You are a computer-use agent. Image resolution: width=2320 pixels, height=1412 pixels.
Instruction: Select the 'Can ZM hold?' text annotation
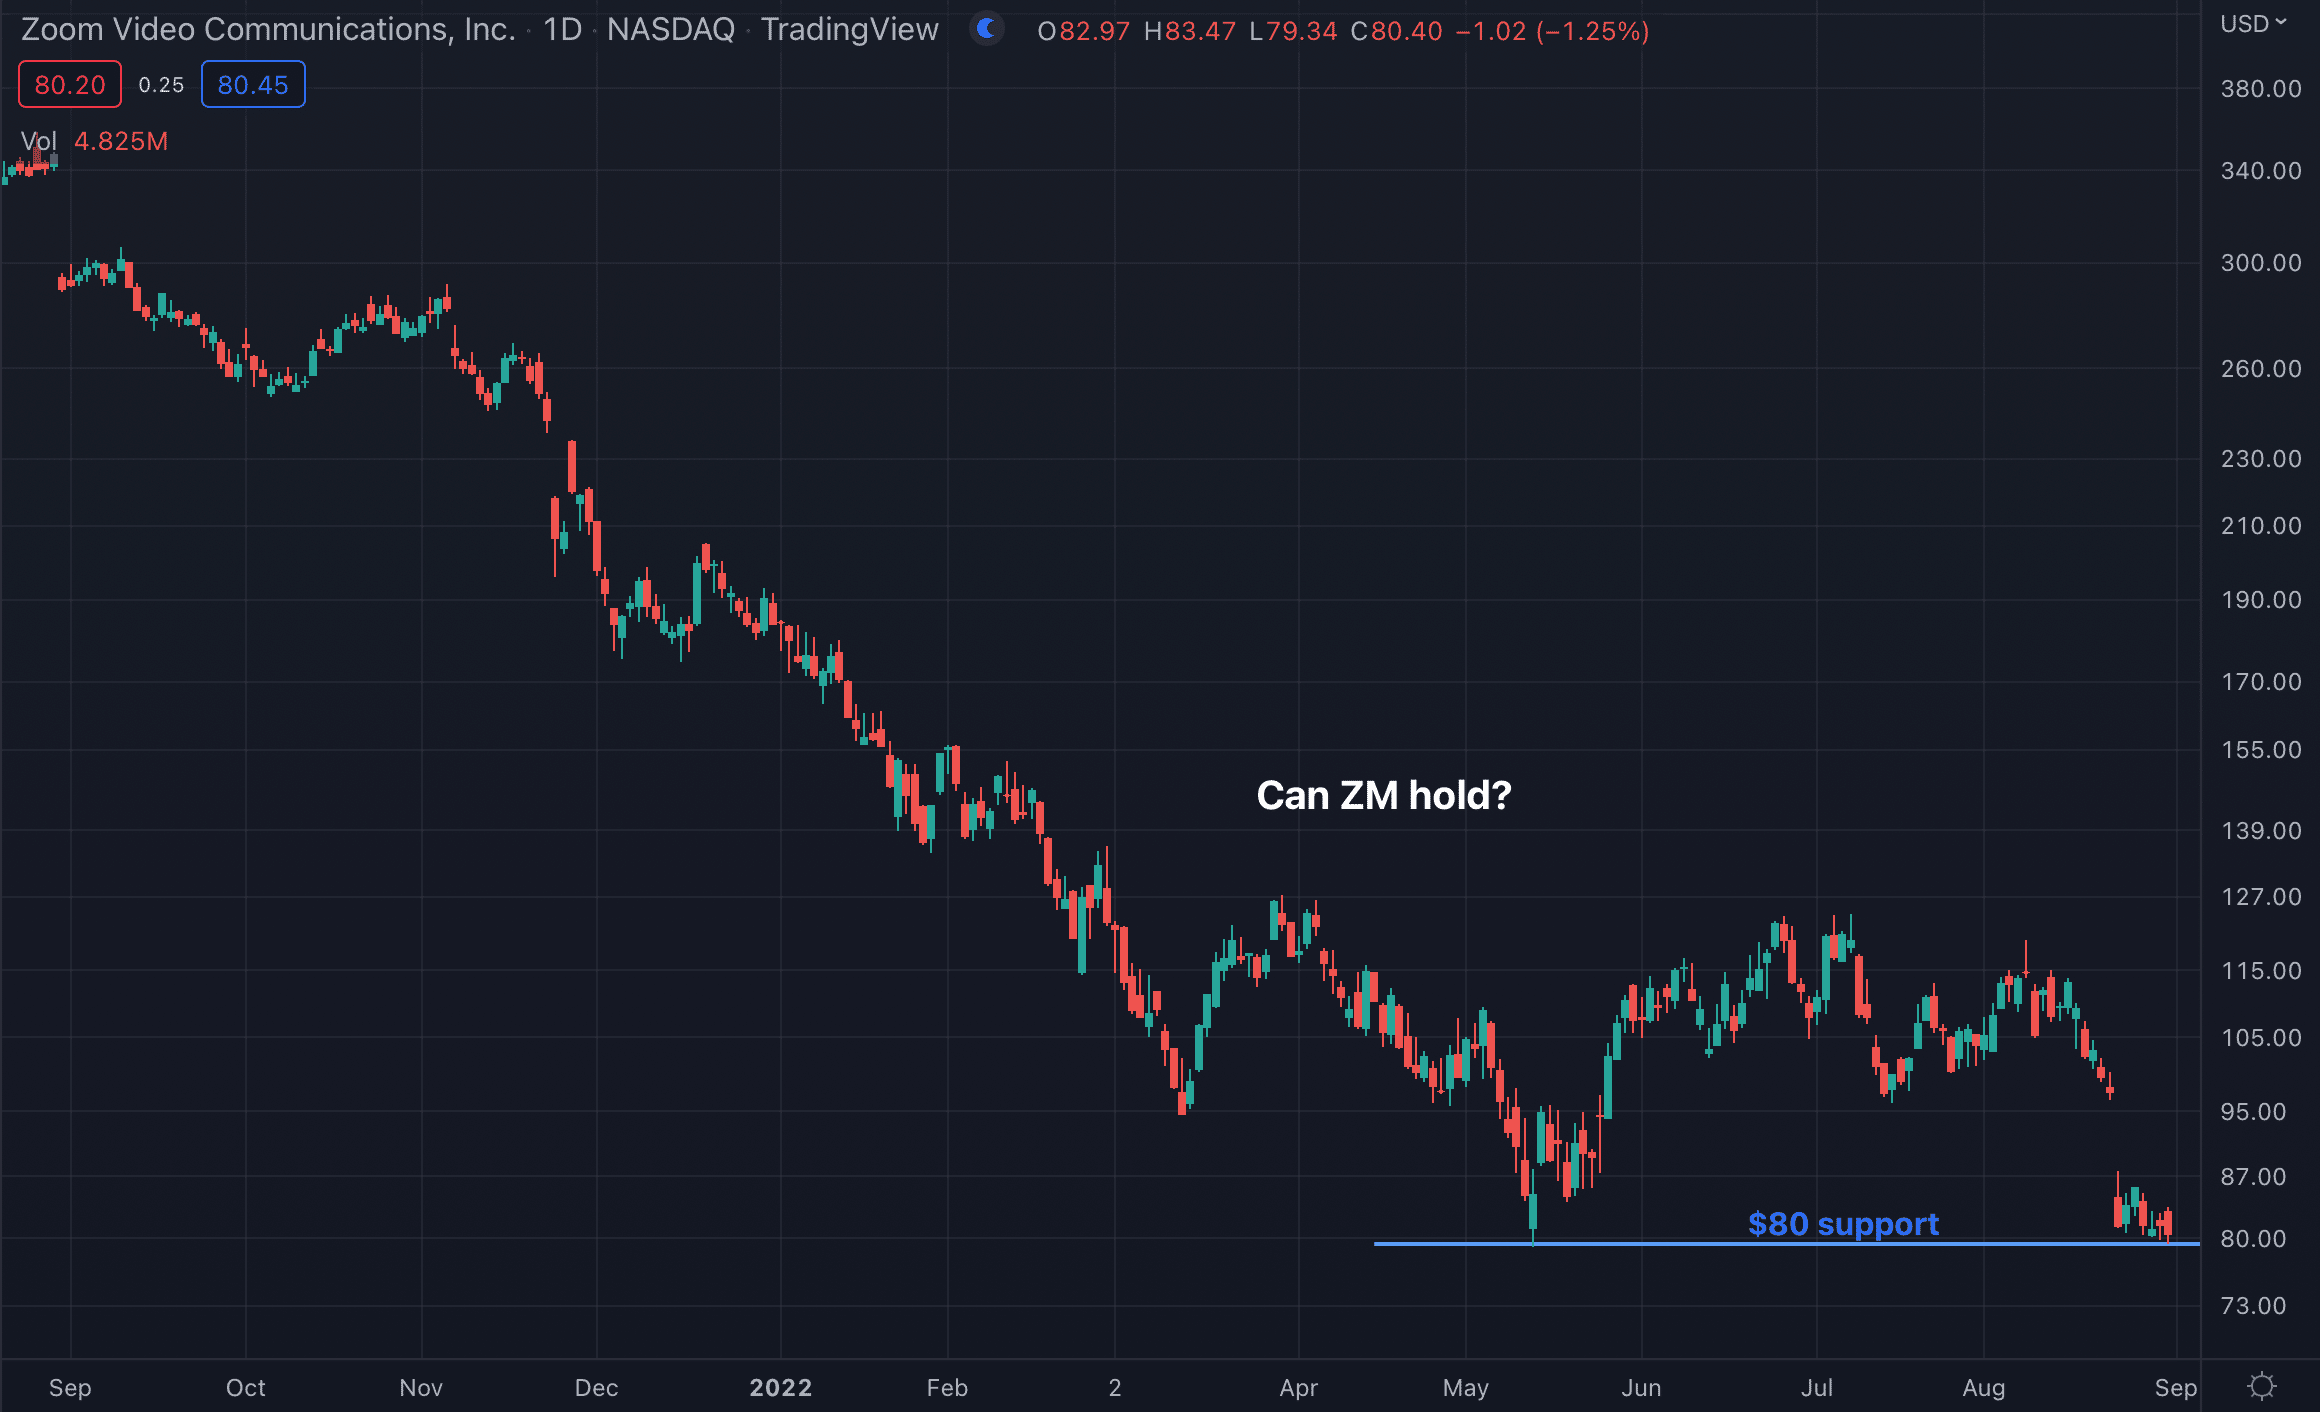1383,796
